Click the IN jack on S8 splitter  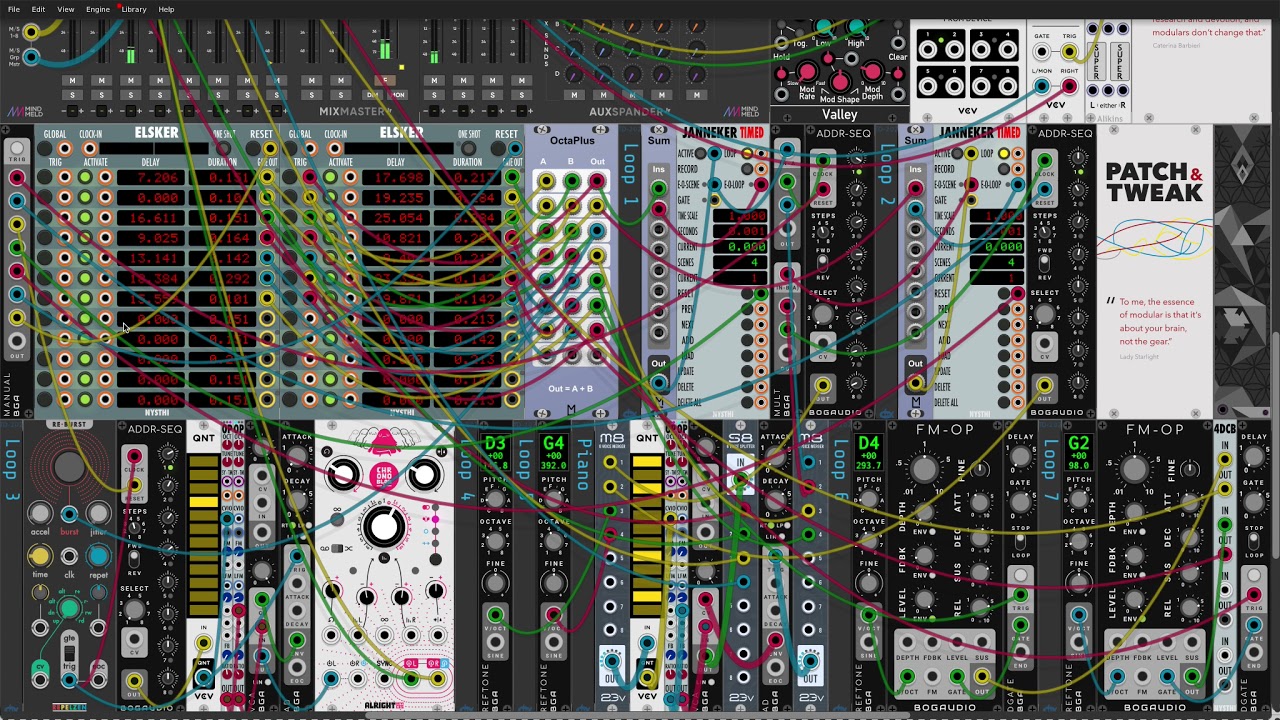point(741,482)
